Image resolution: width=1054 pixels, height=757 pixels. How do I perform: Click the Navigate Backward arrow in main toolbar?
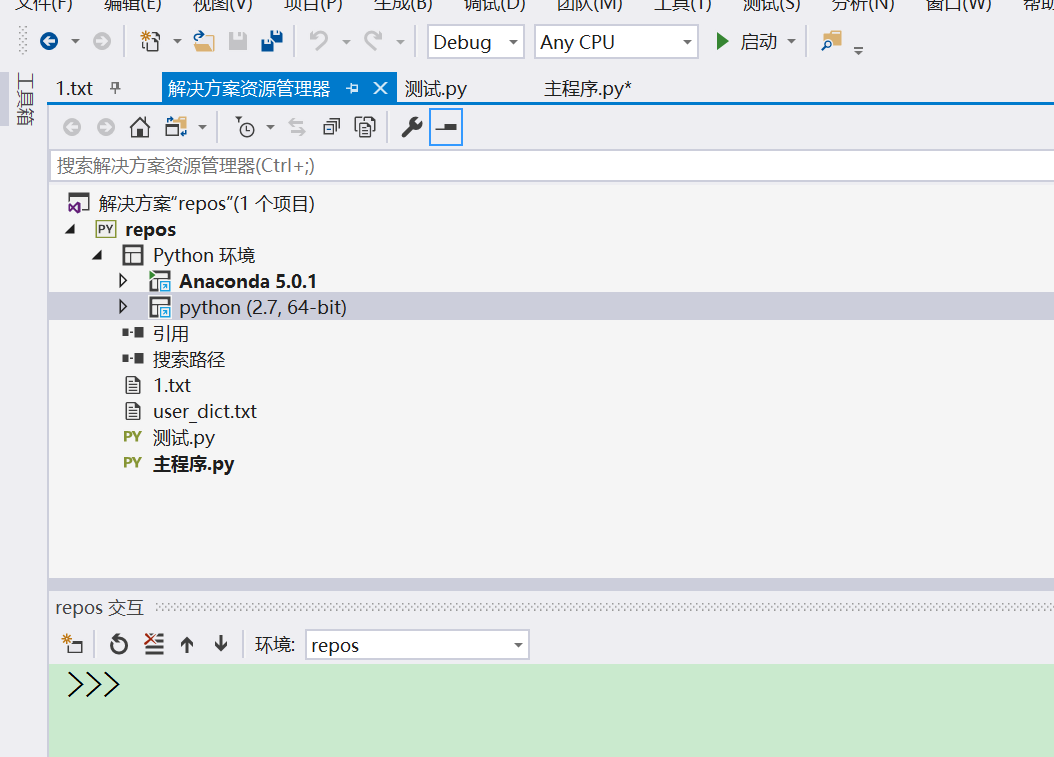point(49,42)
